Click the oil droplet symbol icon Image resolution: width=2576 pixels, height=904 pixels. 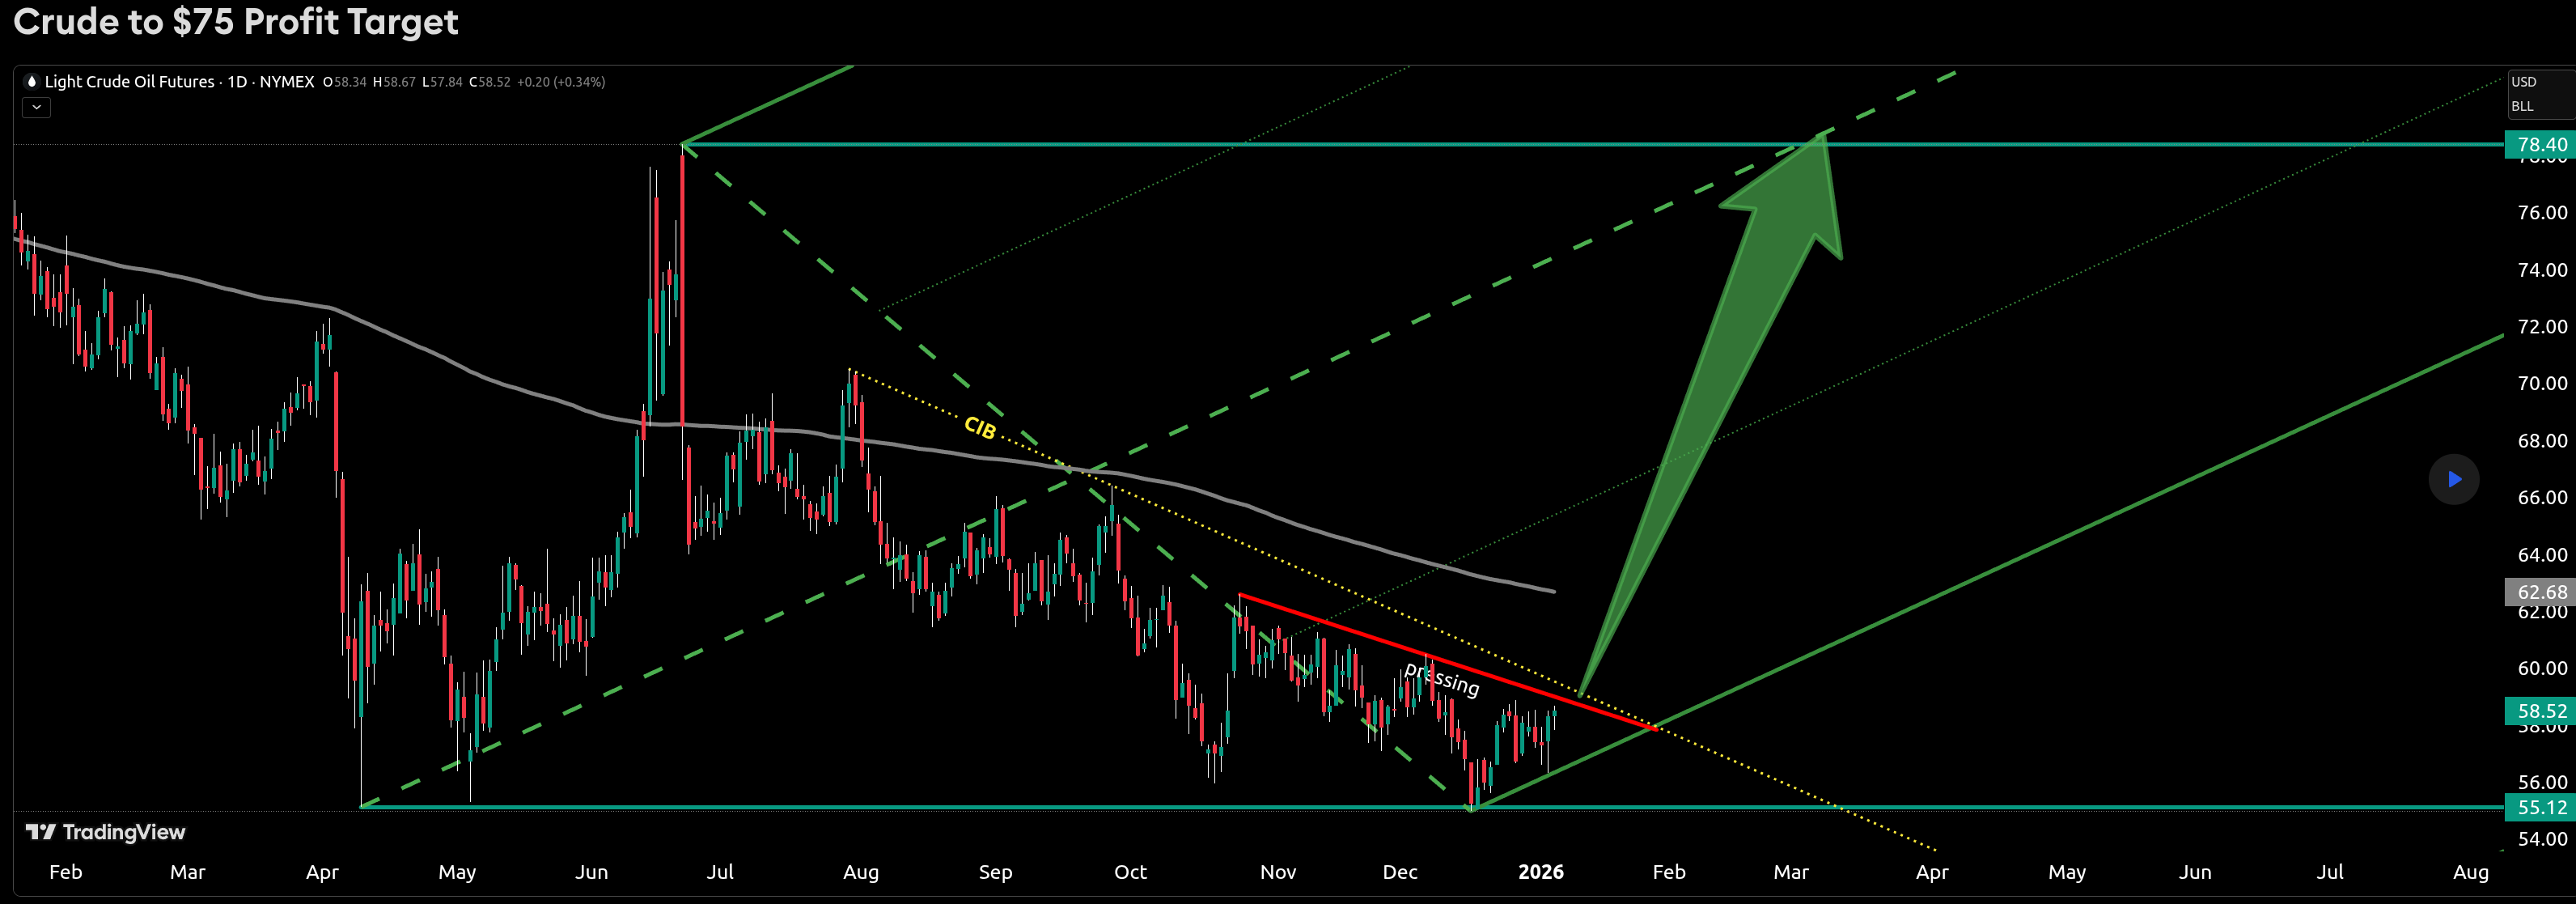pyautogui.click(x=31, y=82)
